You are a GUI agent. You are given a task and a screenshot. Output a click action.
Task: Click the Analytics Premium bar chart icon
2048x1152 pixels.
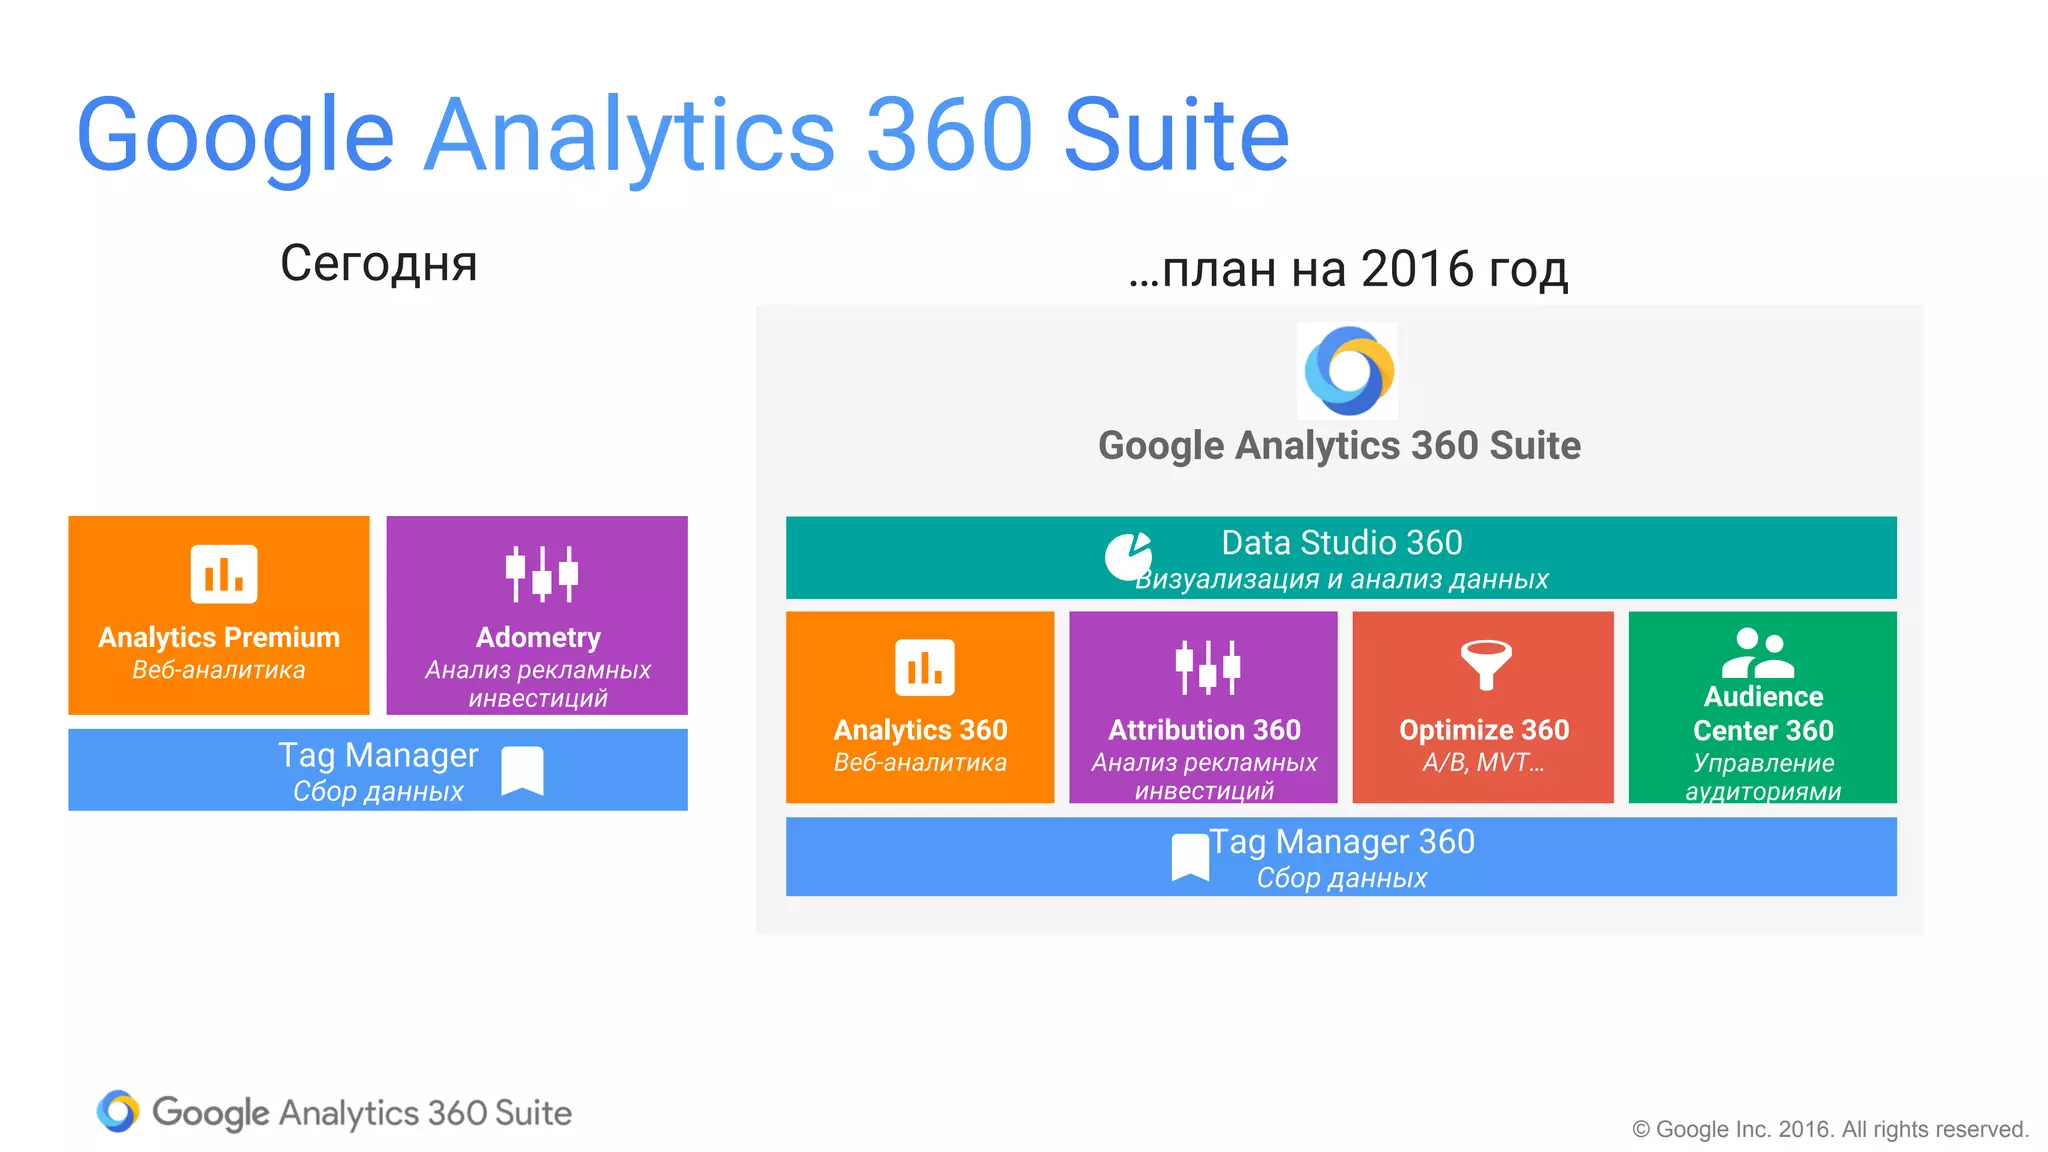pos(224,574)
